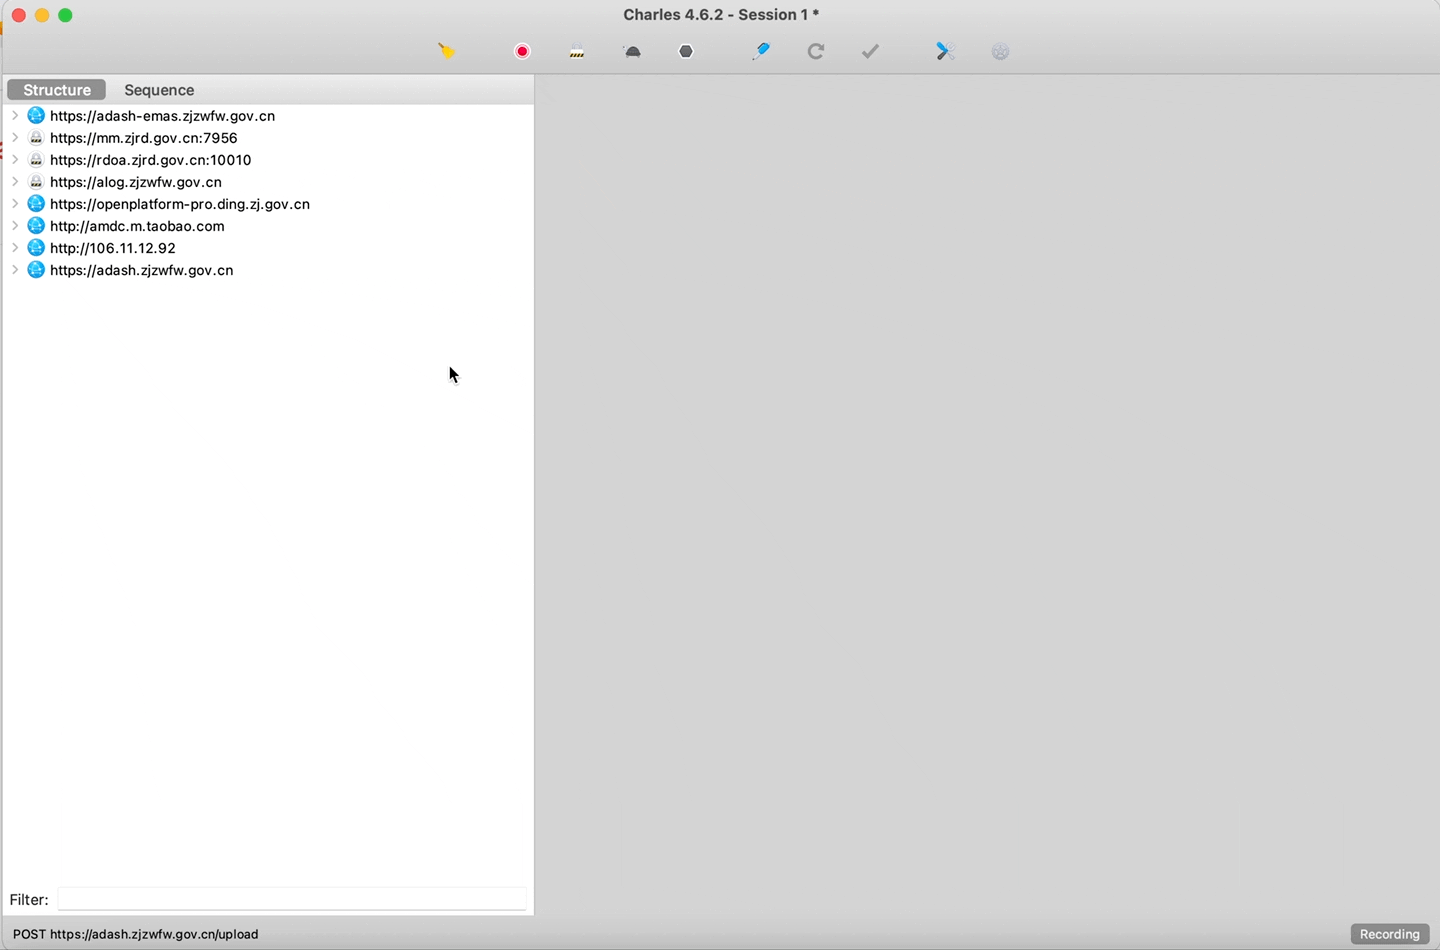Viewport: 1440px width, 950px height.
Task: Toggle SSL proxying in the toolbar
Action: click(x=577, y=52)
